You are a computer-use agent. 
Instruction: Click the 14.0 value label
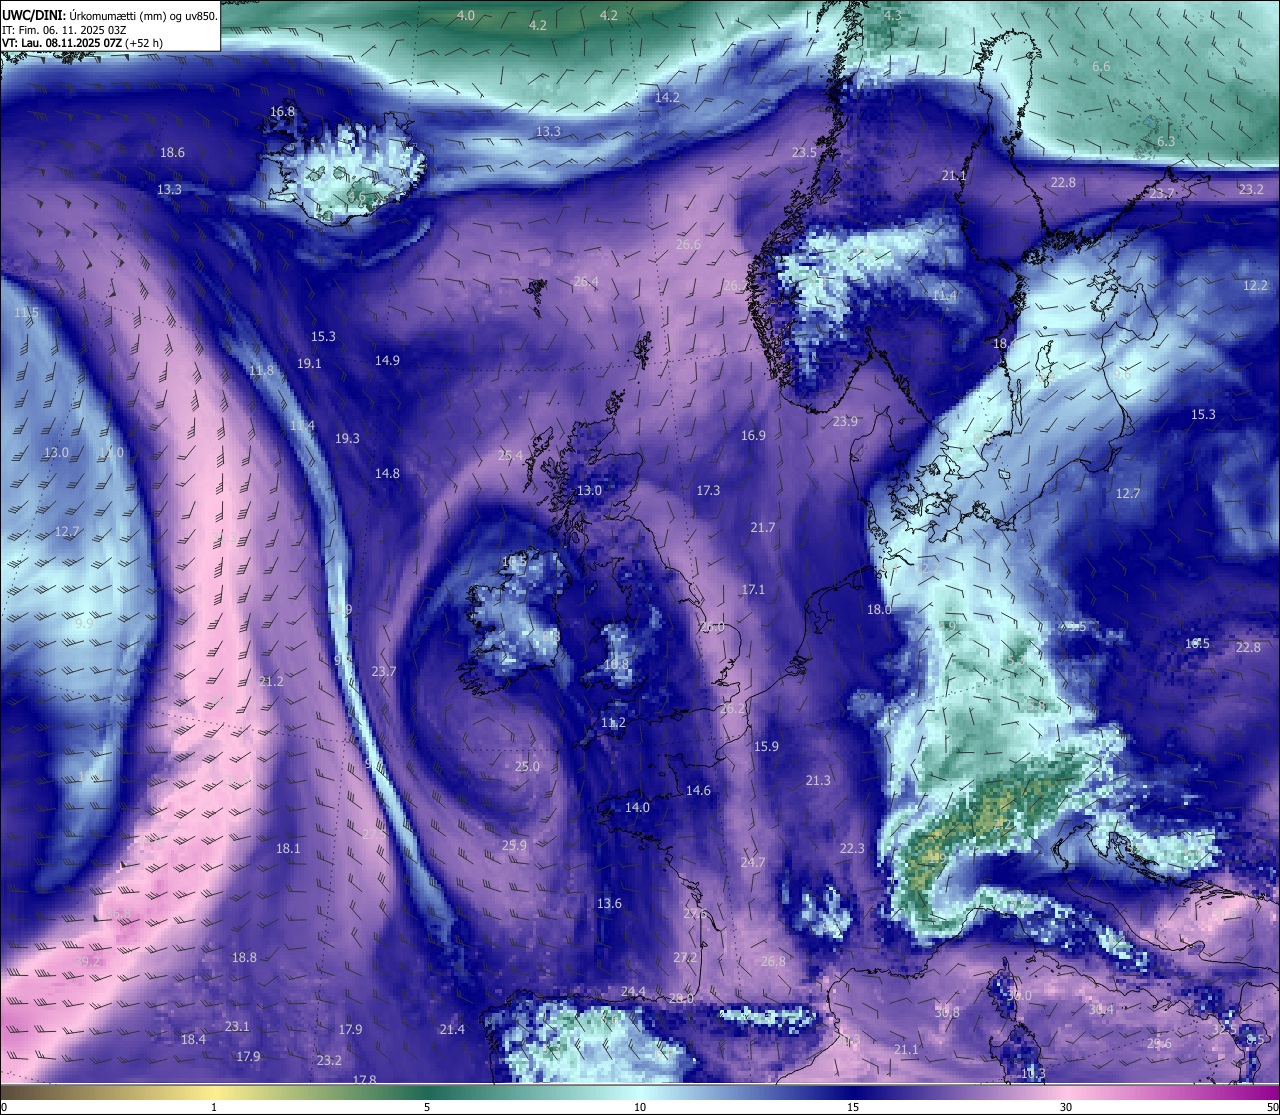click(637, 808)
